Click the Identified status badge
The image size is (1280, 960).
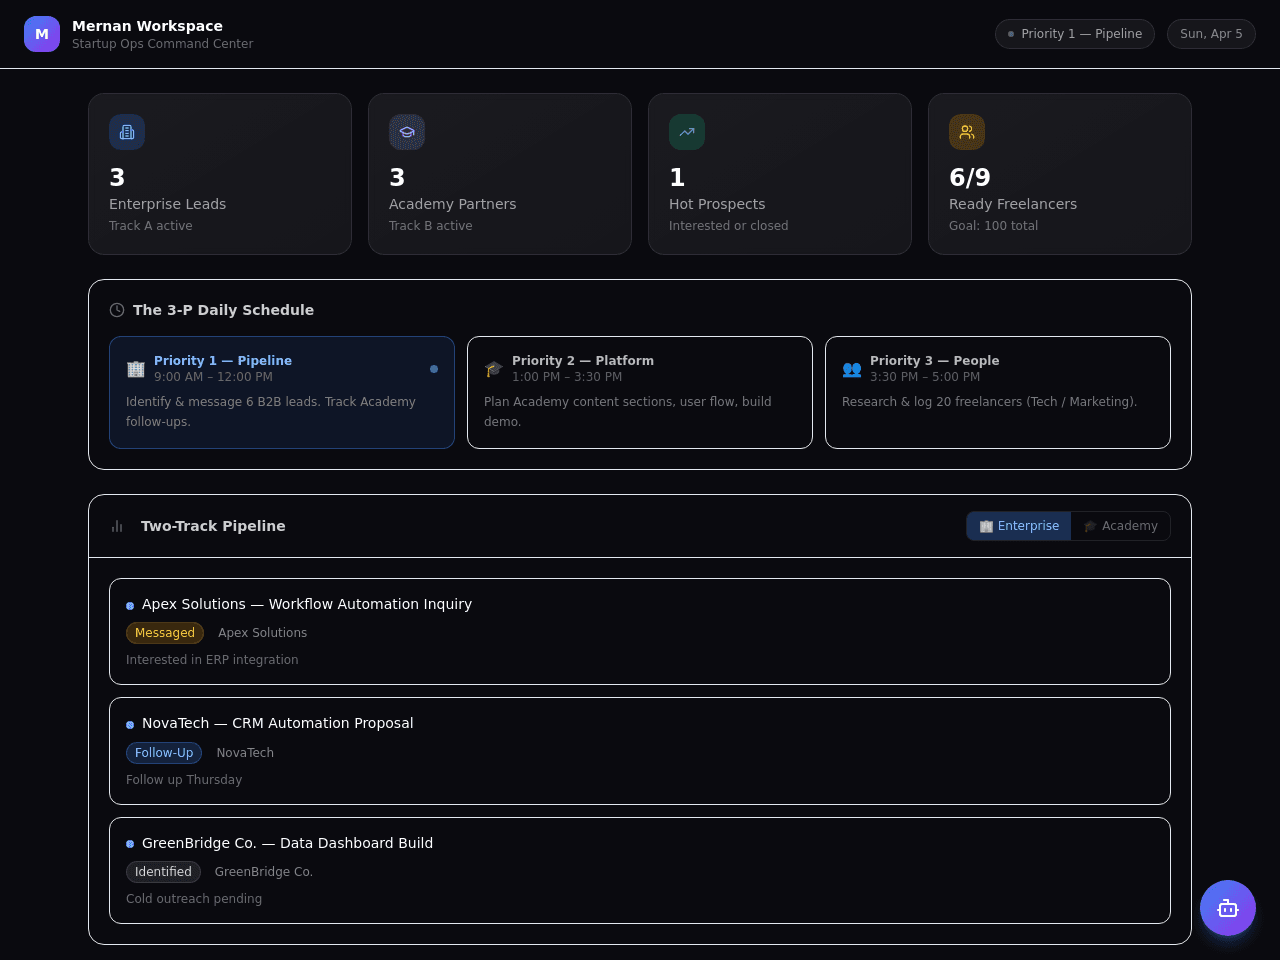(163, 872)
